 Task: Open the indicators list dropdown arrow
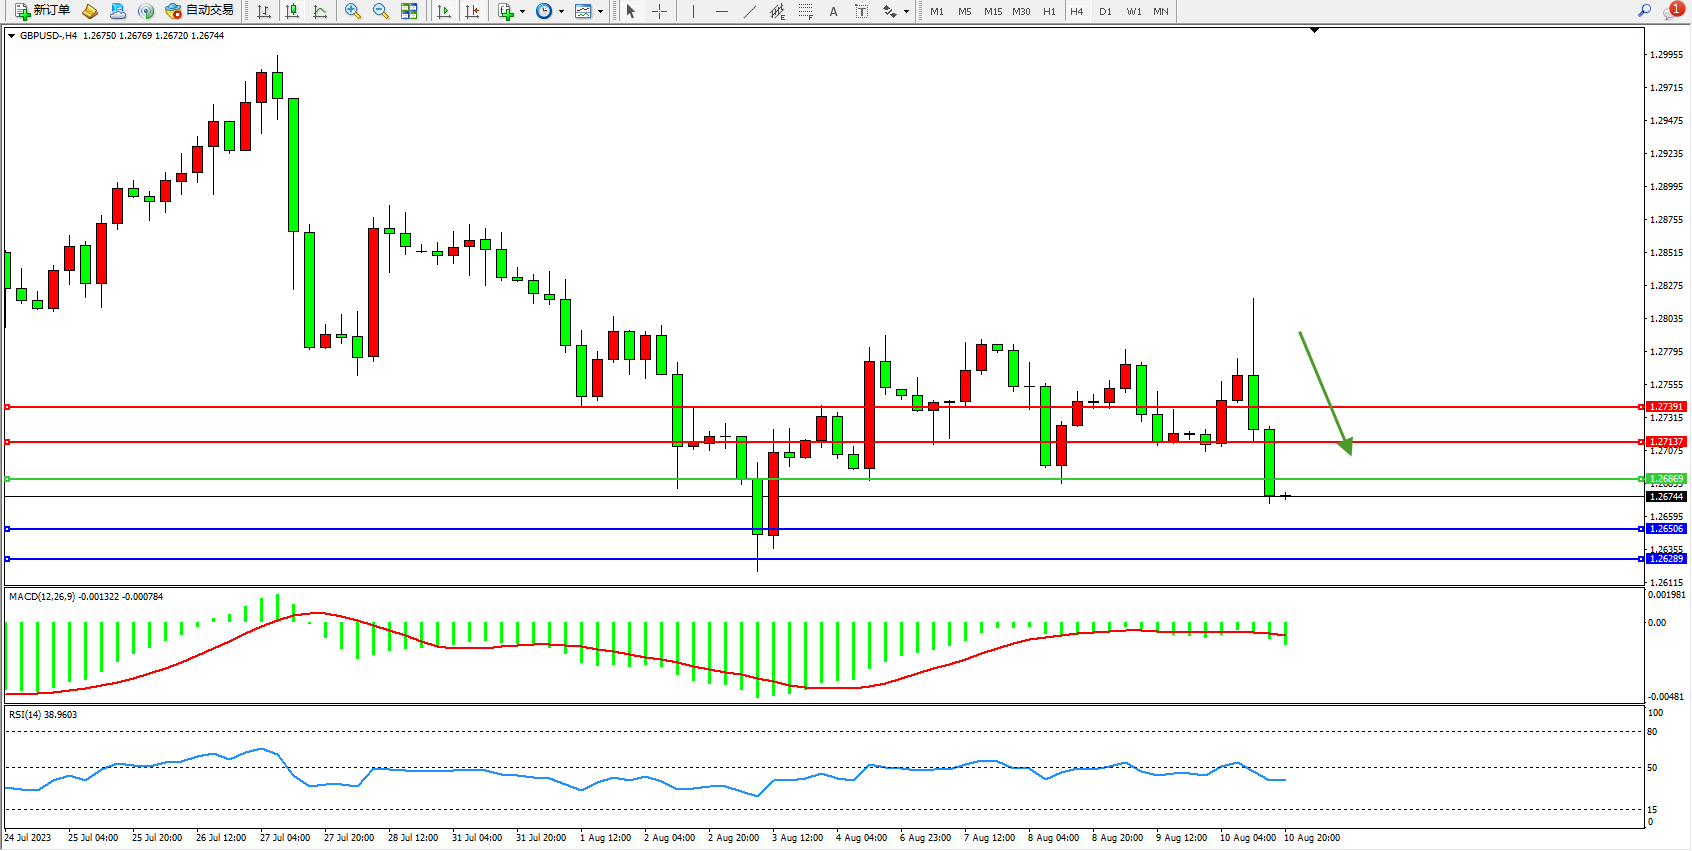click(x=522, y=12)
